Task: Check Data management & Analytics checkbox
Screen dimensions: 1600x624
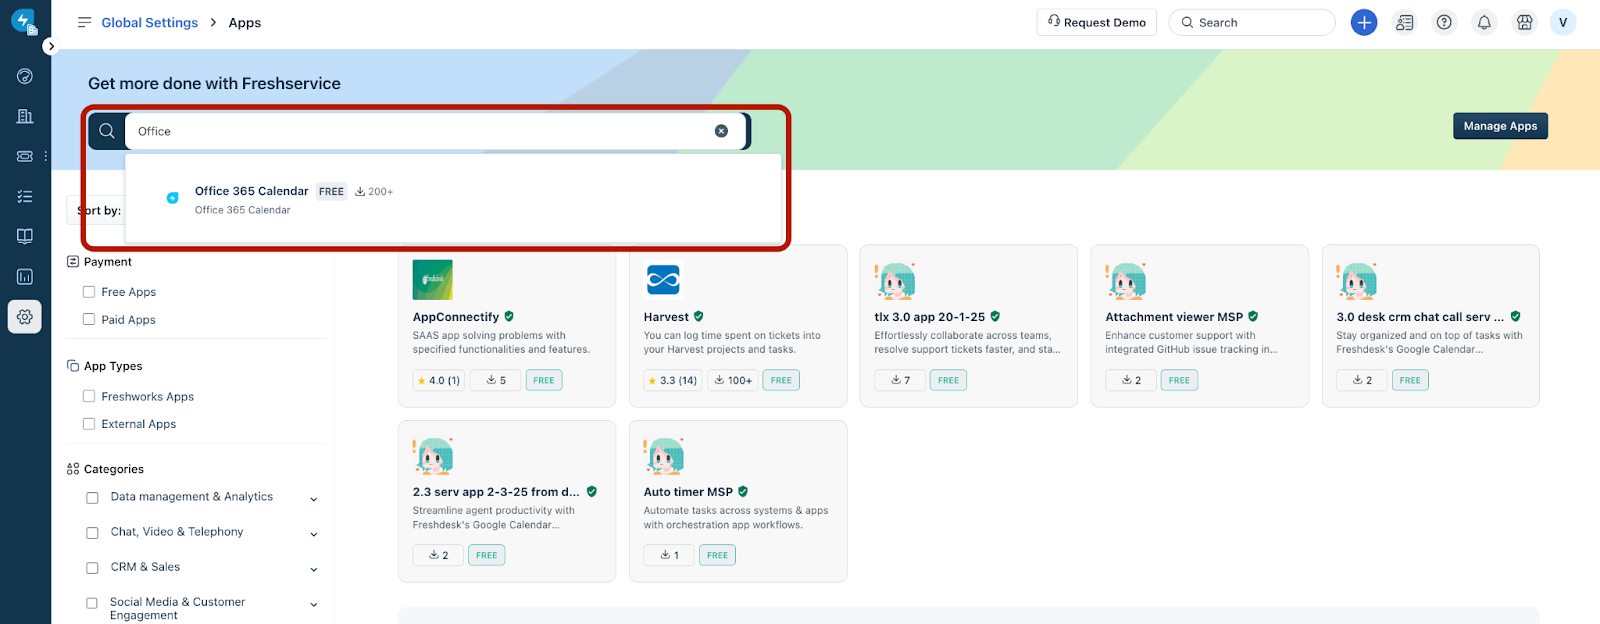Action: (x=92, y=498)
